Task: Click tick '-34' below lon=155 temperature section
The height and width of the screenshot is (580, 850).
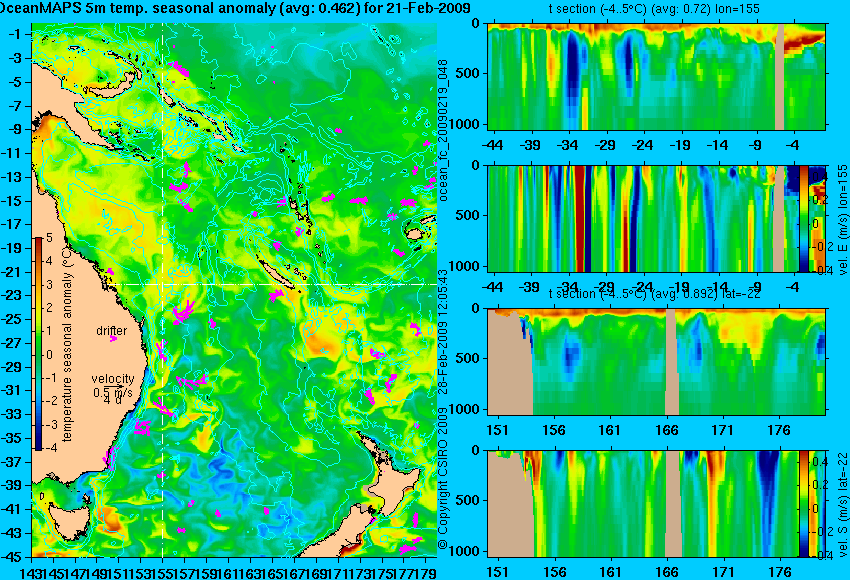Action: click(568, 145)
